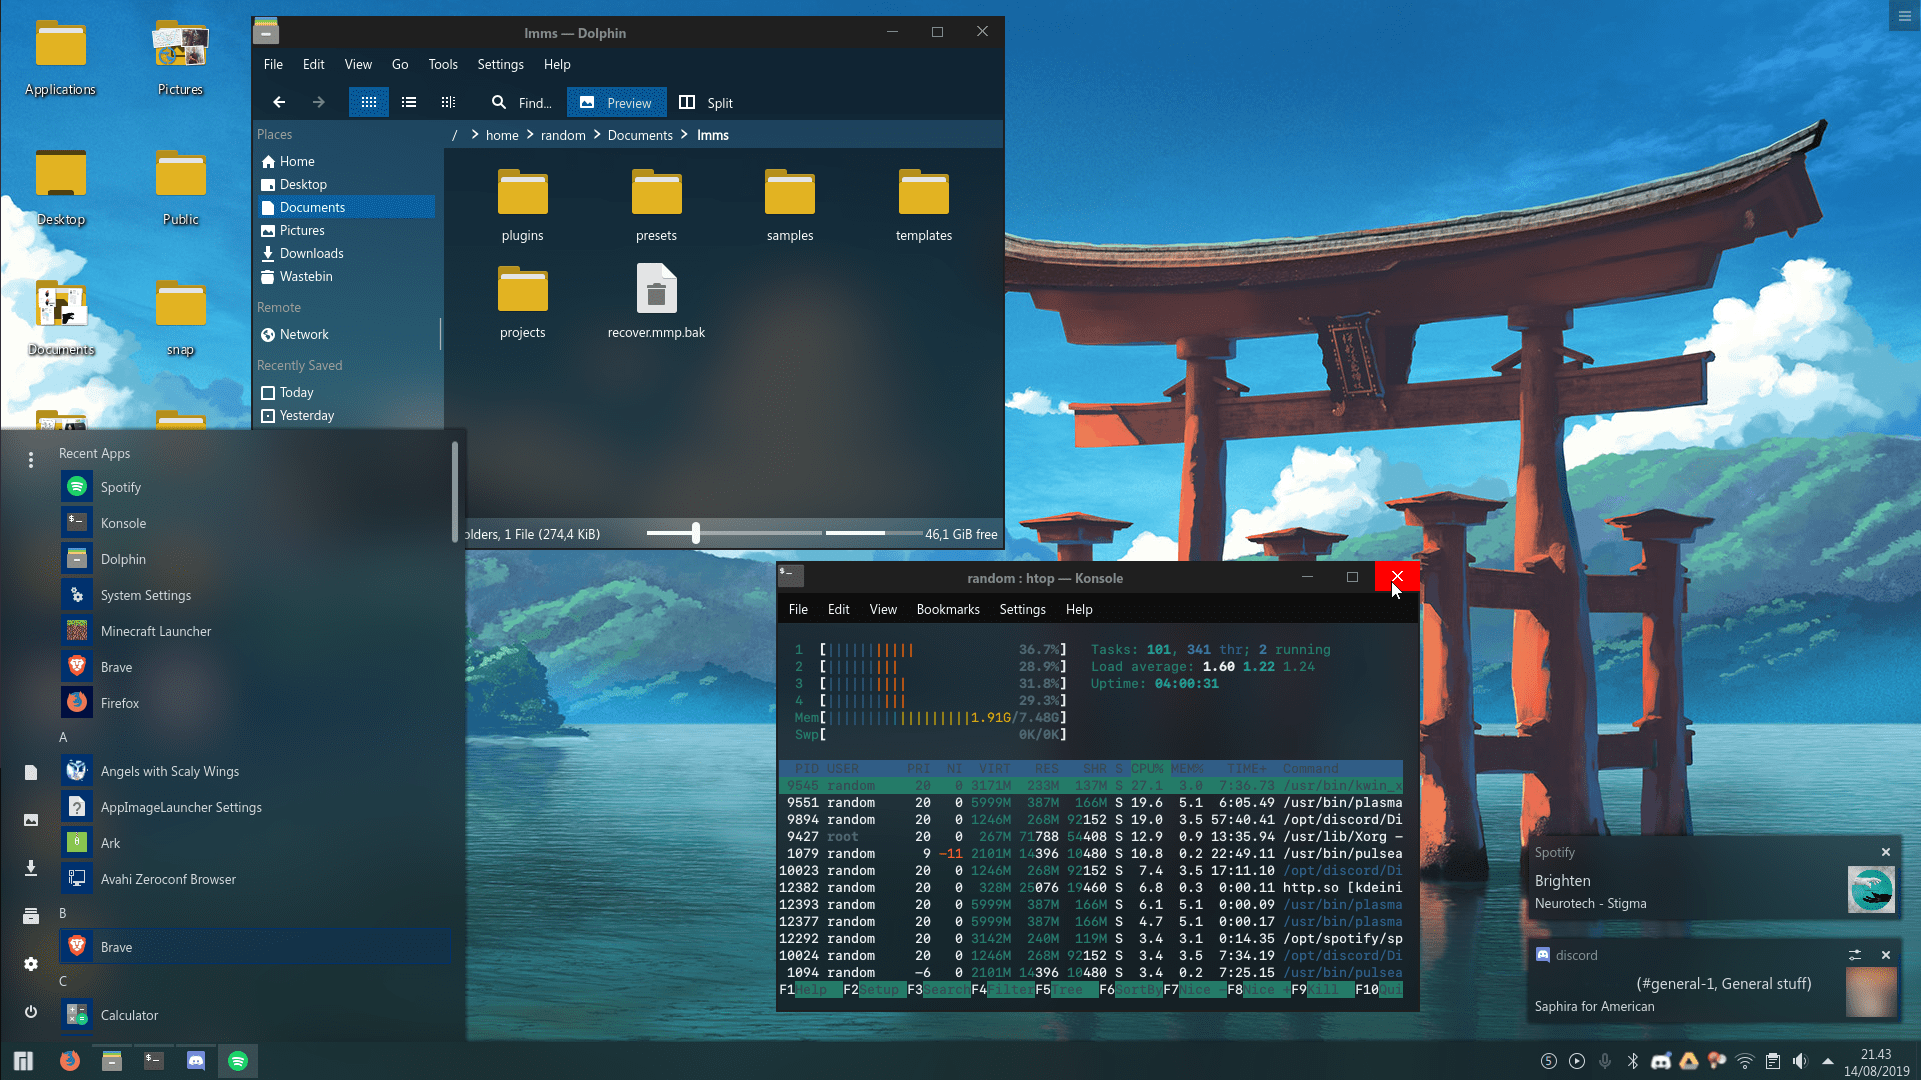Toggle Preview mode in Dolphin
This screenshot has height=1080, width=1921.
[x=616, y=102]
